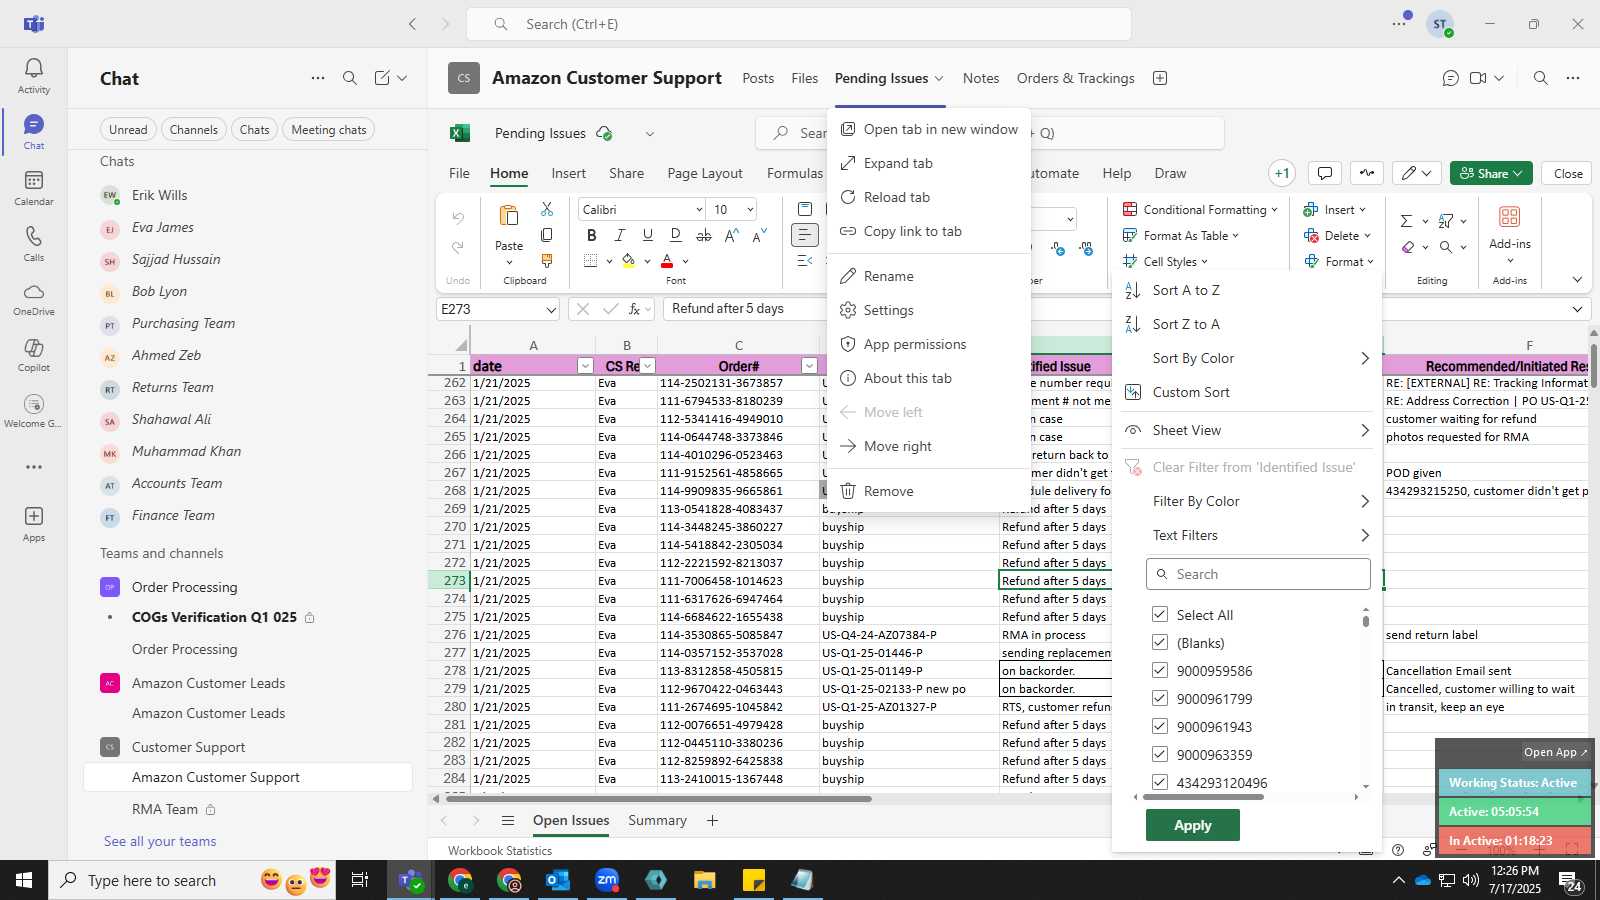The width and height of the screenshot is (1600, 900).
Task: Open the Activity feed in Teams sidebar
Action: (x=33, y=76)
